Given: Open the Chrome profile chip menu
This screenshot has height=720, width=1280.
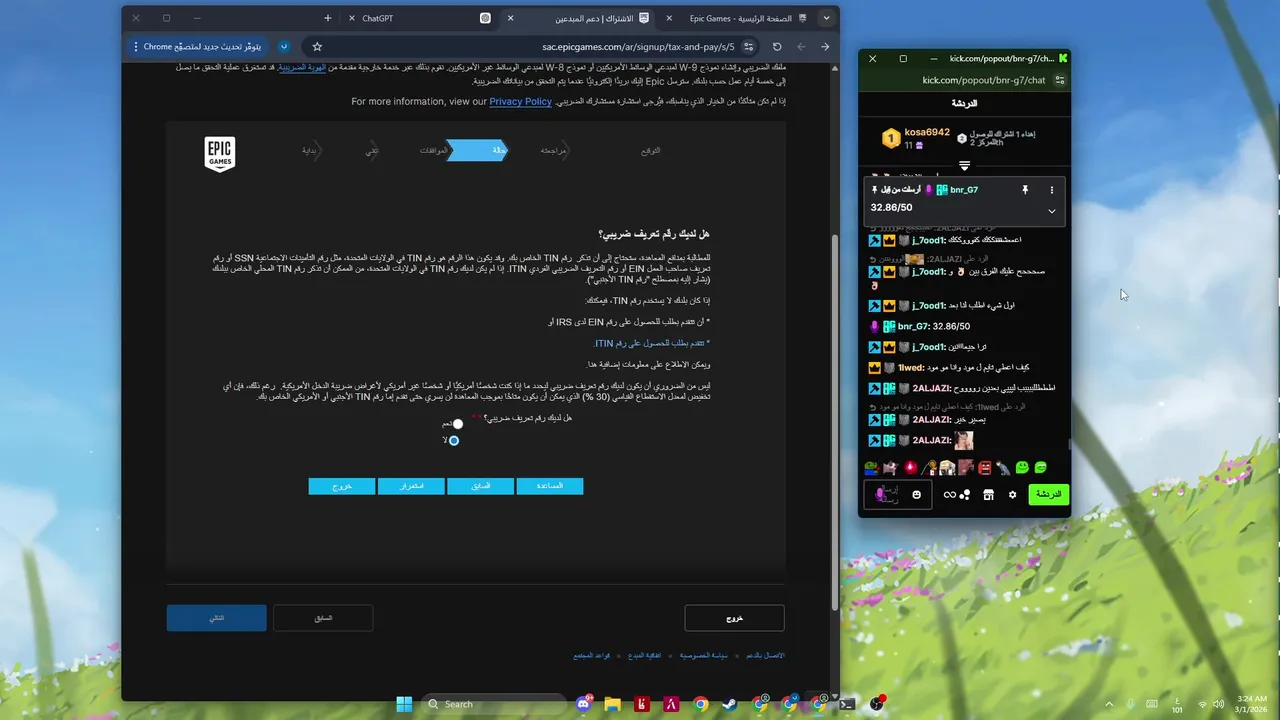Looking at the screenshot, I should 284,46.
